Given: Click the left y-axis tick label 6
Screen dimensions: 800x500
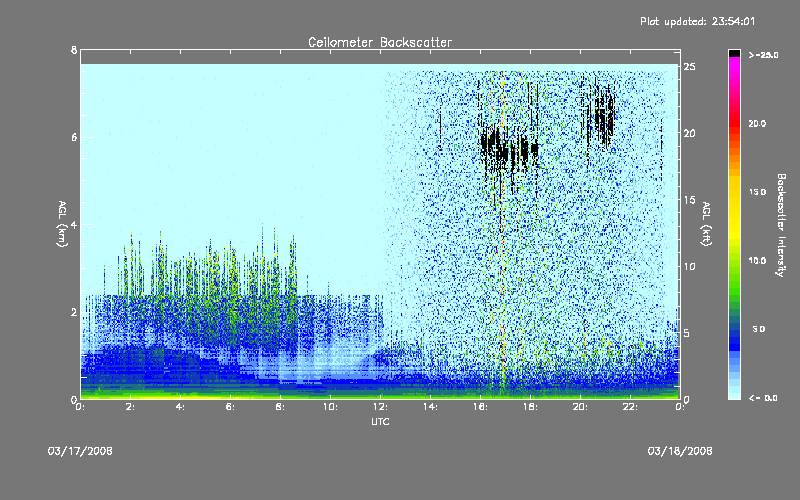Looking at the screenshot, I should click(74, 137).
